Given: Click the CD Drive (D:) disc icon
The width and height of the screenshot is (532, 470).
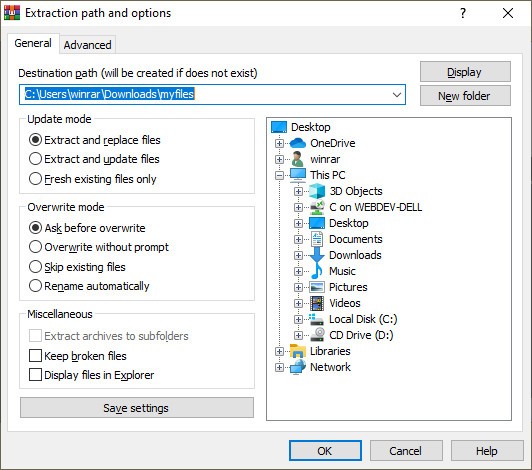Looking at the screenshot, I should pyautogui.click(x=318, y=335).
